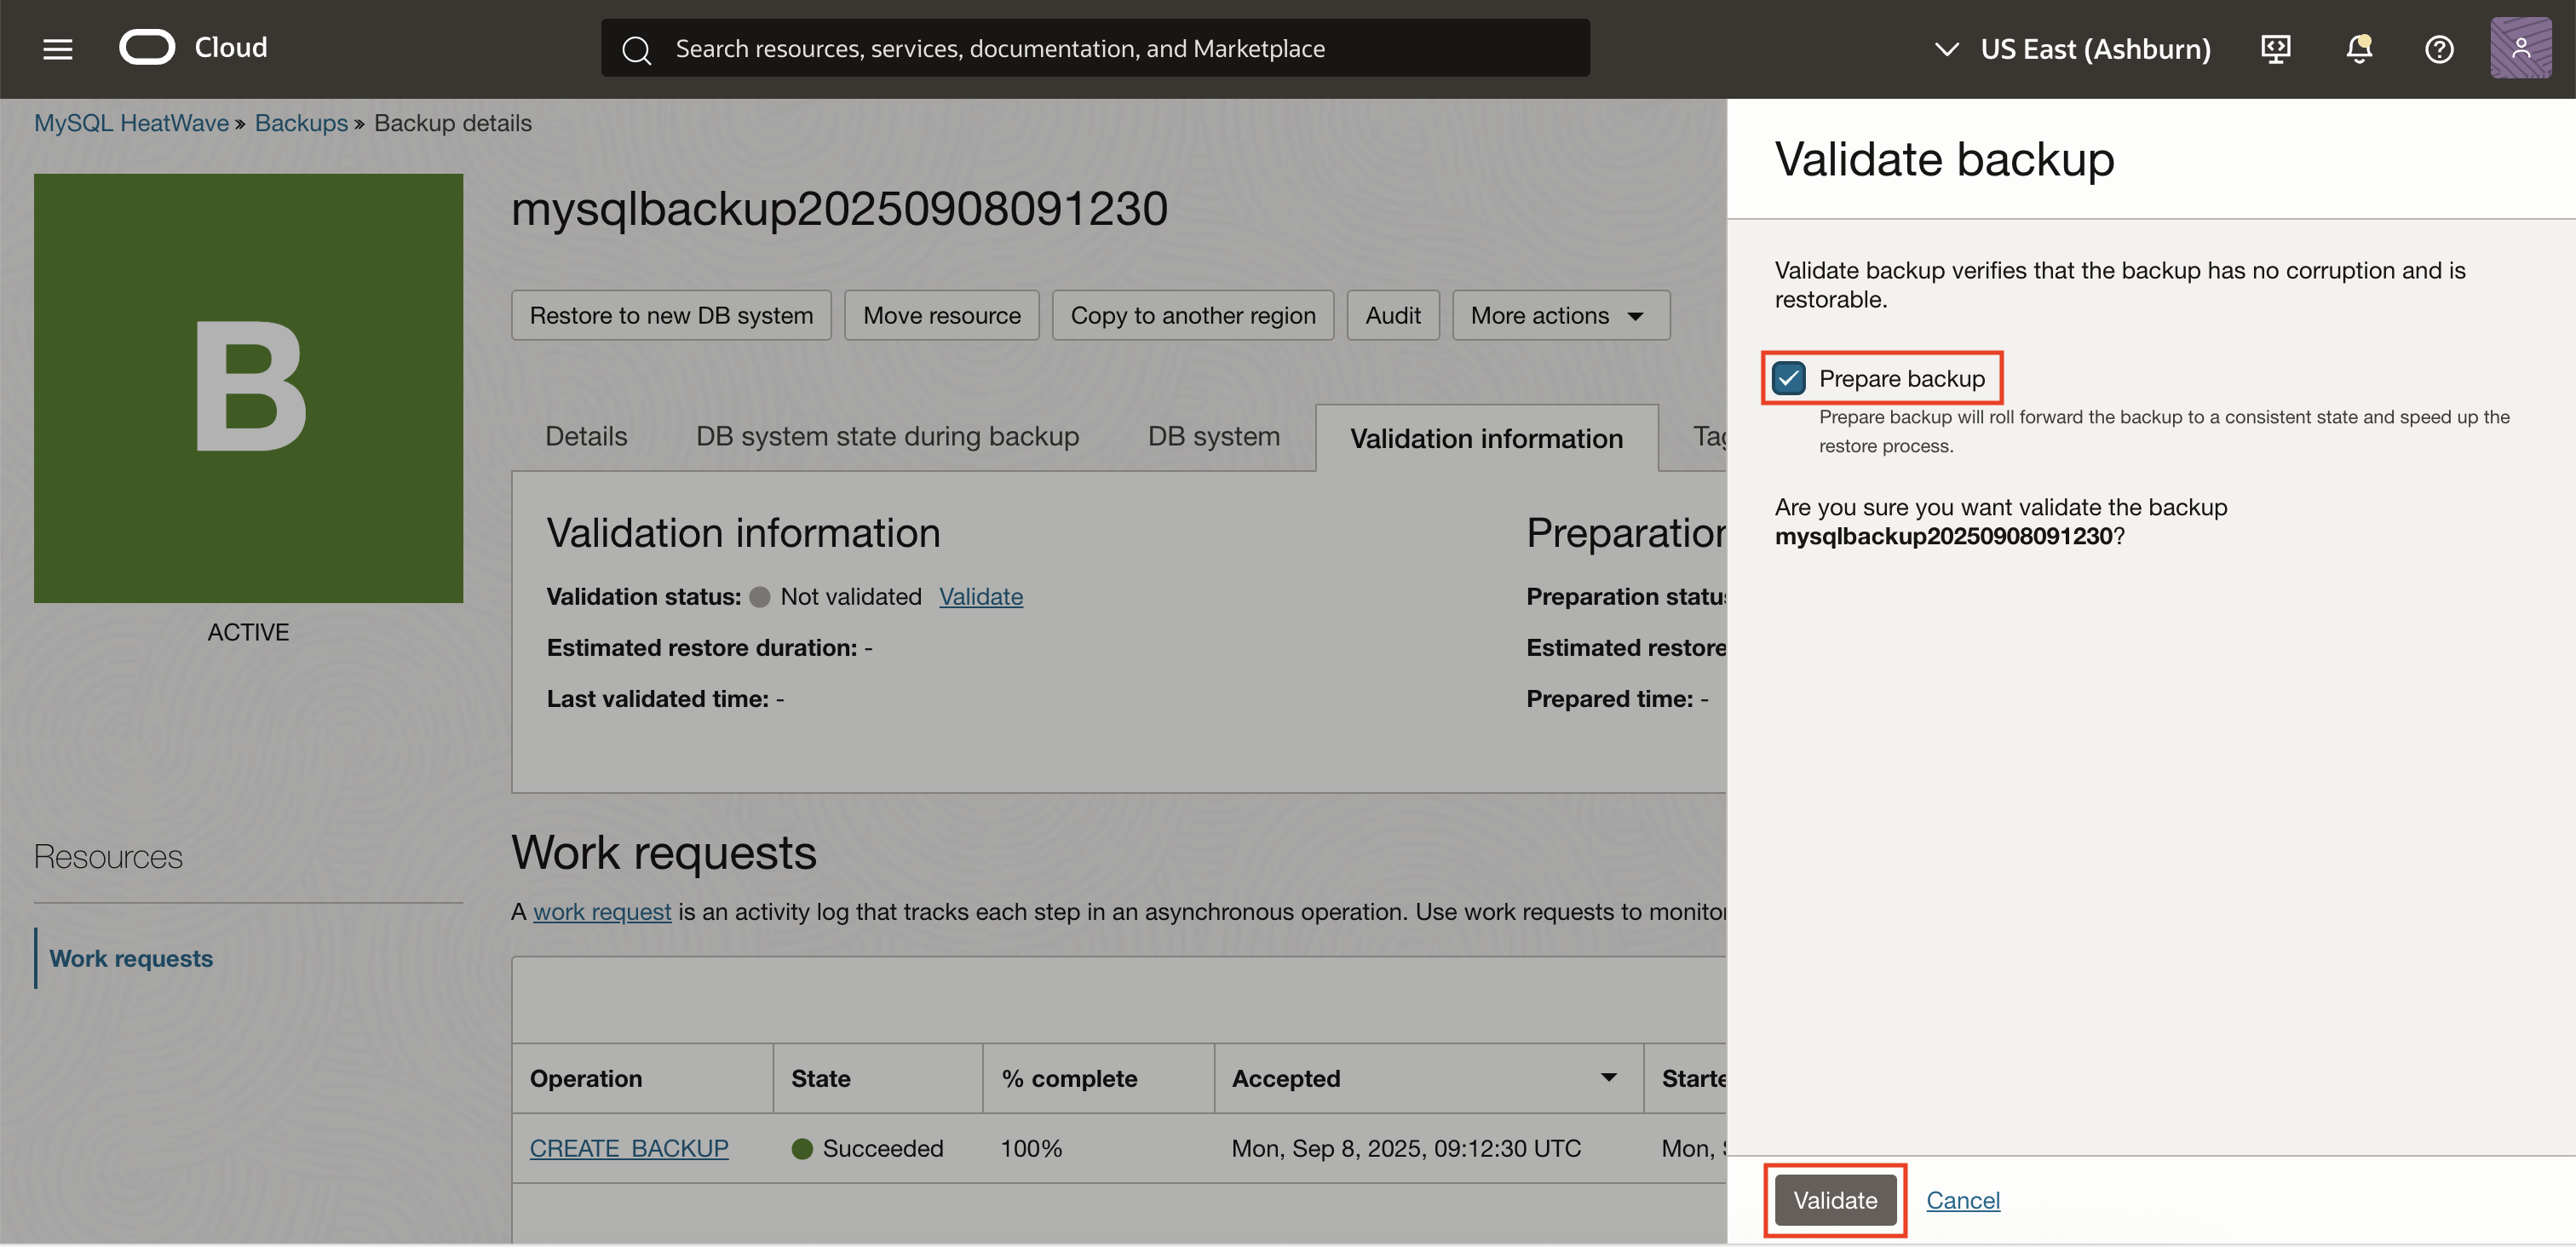Switch to the Details tab

585,436
